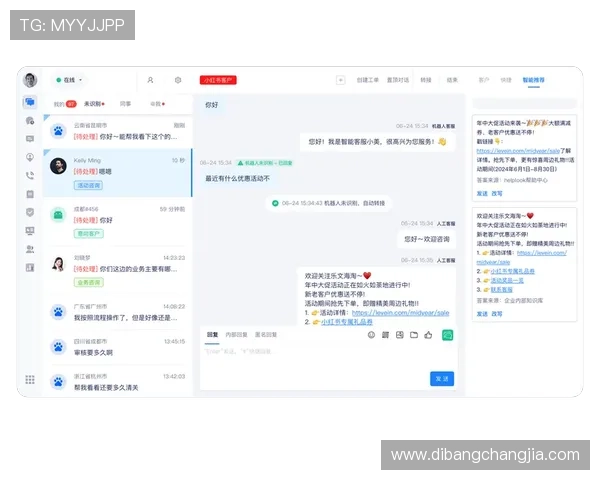The height and width of the screenshot is (480, 600).
Task: Open 联系客服 link in second recommendation card
Action: click(502, 289)
